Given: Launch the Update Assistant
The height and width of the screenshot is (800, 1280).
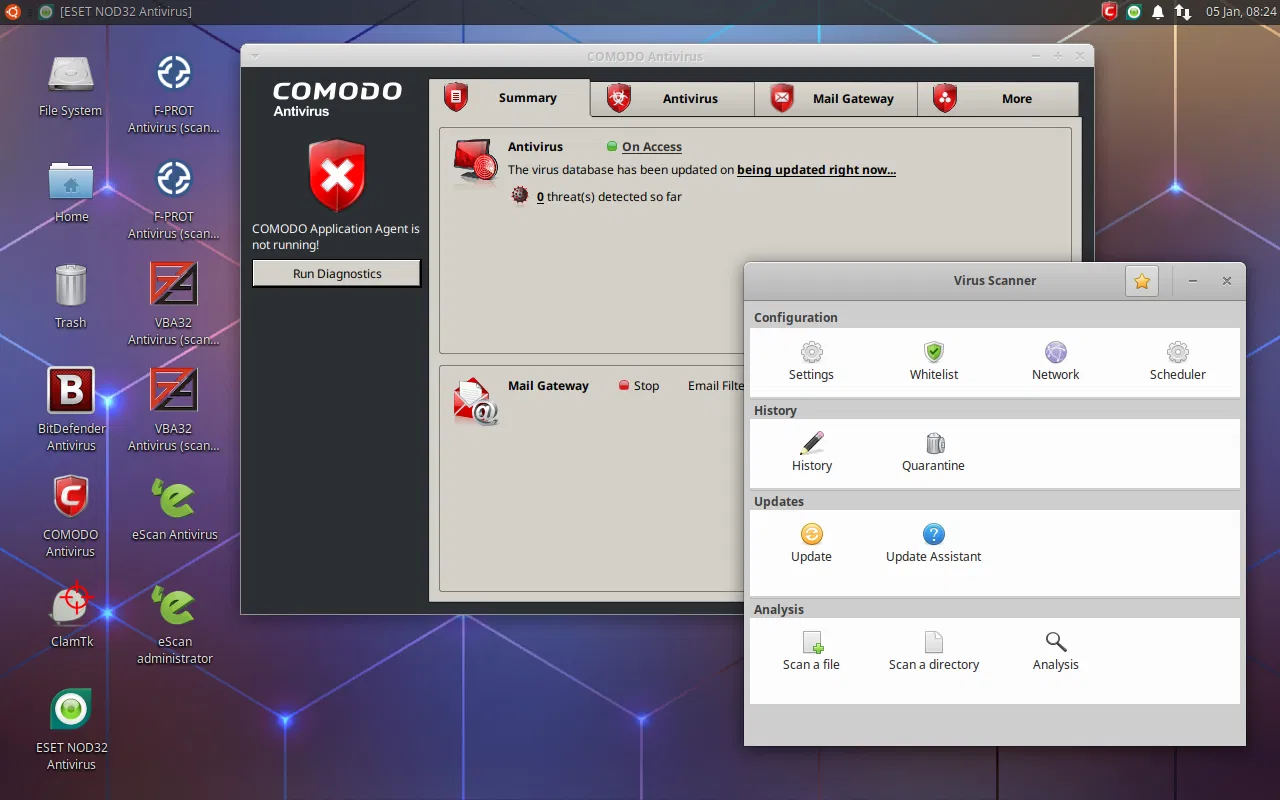Looking at the screenshot, I should [934, 544].
